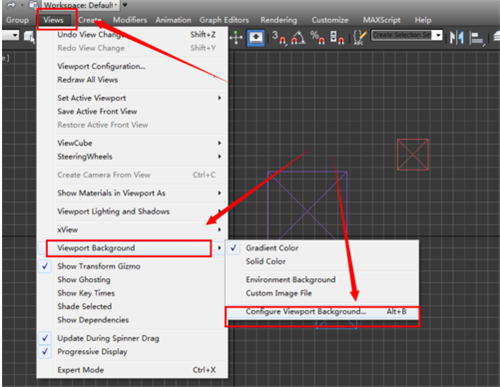Image resolution: width=500 pixels, height=387 pixels.
Task: Open the Modifiers menu
Action: pos(130,20)
